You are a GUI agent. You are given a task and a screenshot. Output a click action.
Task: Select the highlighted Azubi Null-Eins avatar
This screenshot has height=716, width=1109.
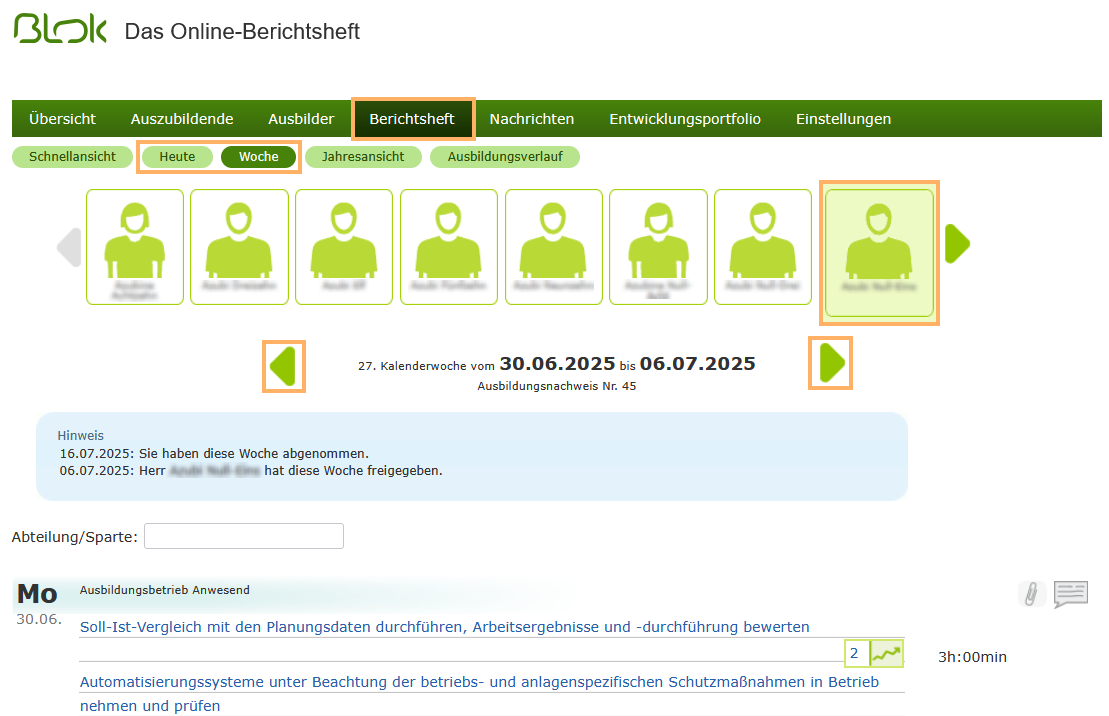[879, 253]
